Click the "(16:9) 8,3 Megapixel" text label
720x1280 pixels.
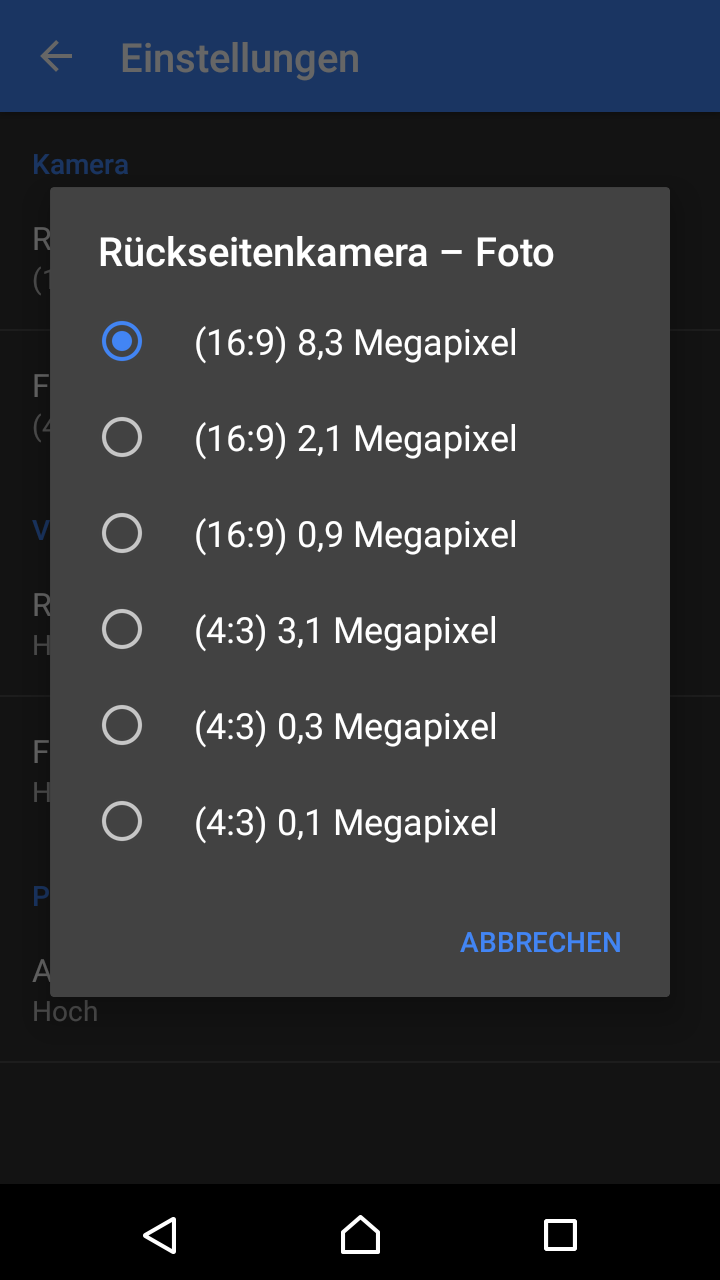(x=356, y=343)
